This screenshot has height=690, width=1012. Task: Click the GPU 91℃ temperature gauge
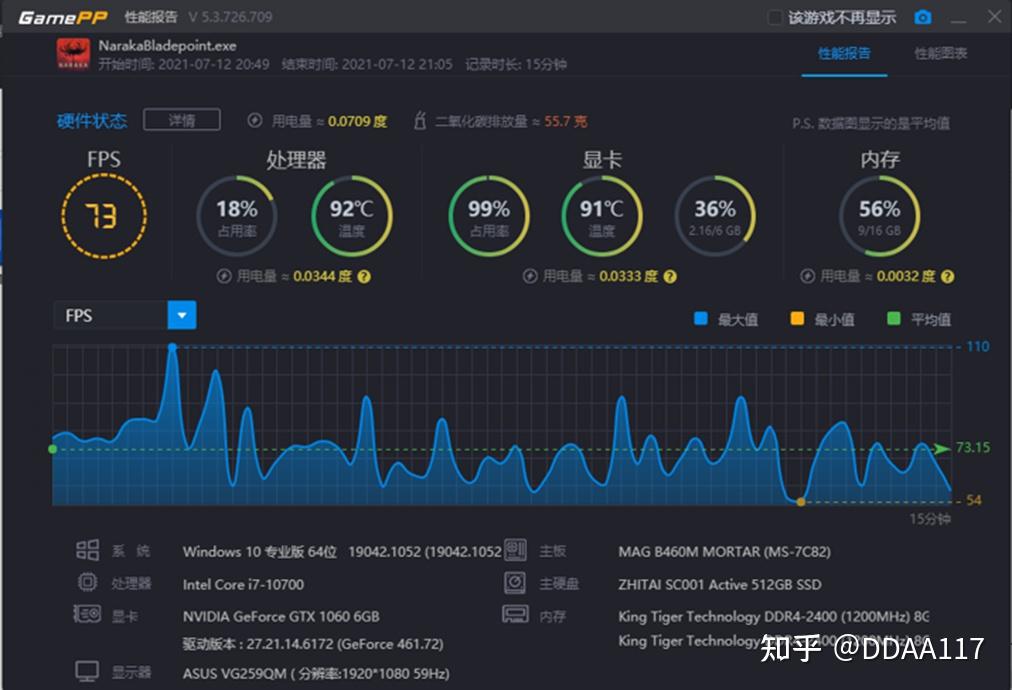(602, 216)
